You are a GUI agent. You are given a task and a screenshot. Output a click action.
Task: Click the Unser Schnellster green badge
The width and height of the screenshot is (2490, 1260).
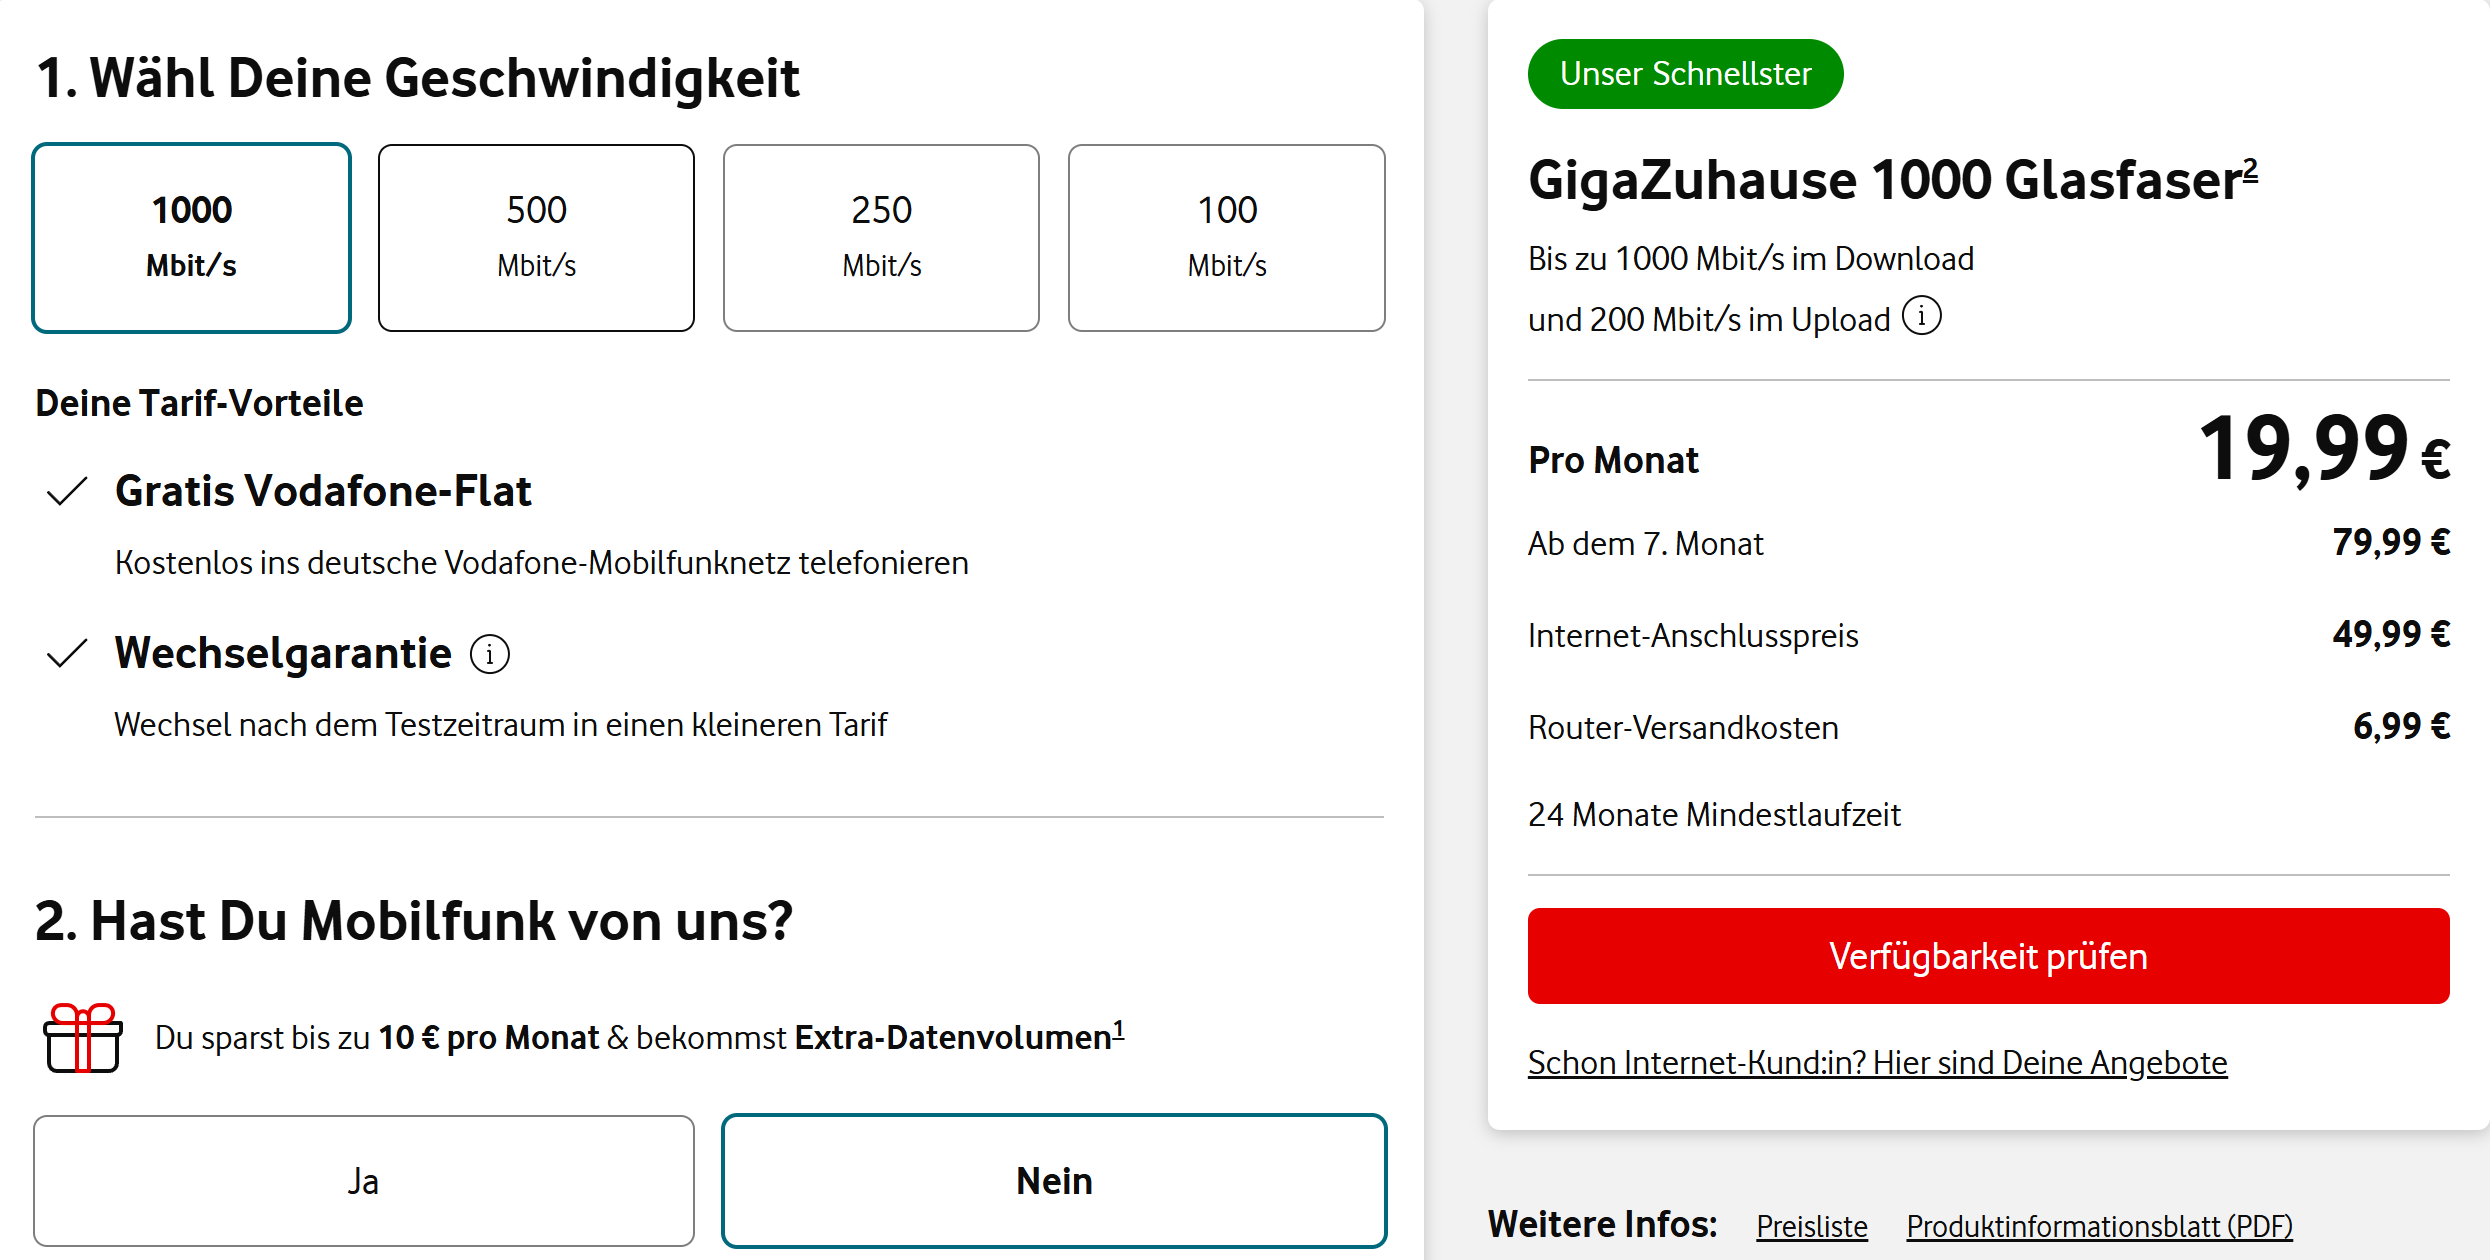click(1685, 74)
